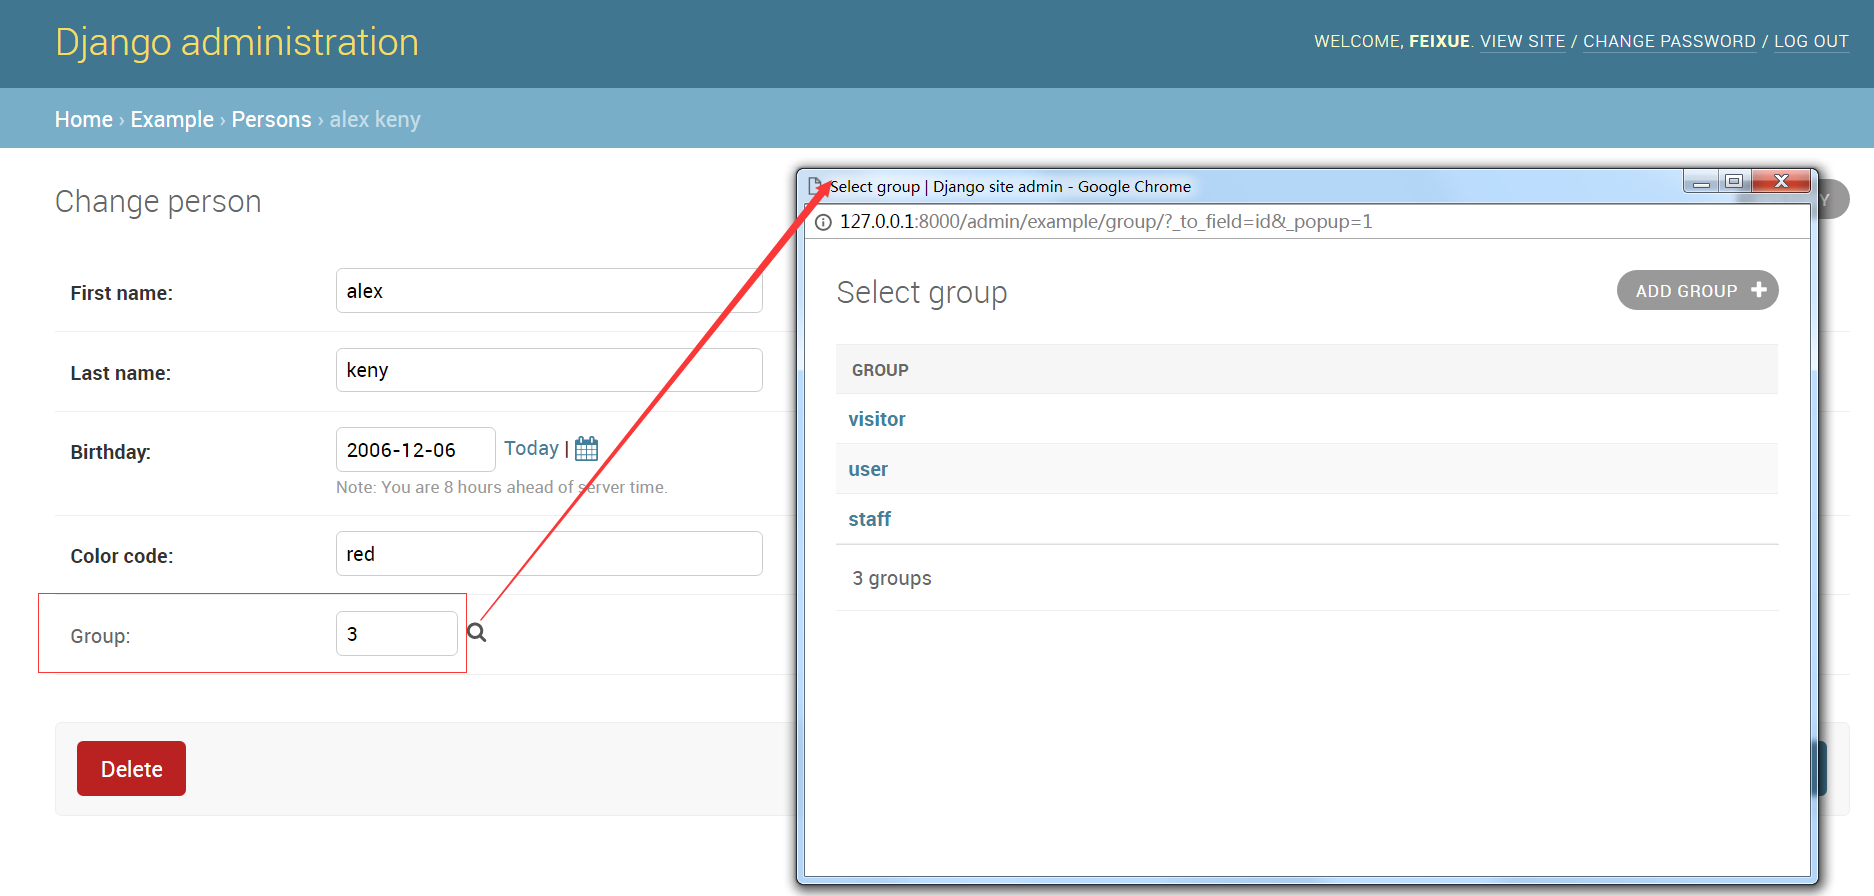The height and width of the screenshot is (896, 1874).
Task: Click the red Delete button
Action: (x=131, y=768)
